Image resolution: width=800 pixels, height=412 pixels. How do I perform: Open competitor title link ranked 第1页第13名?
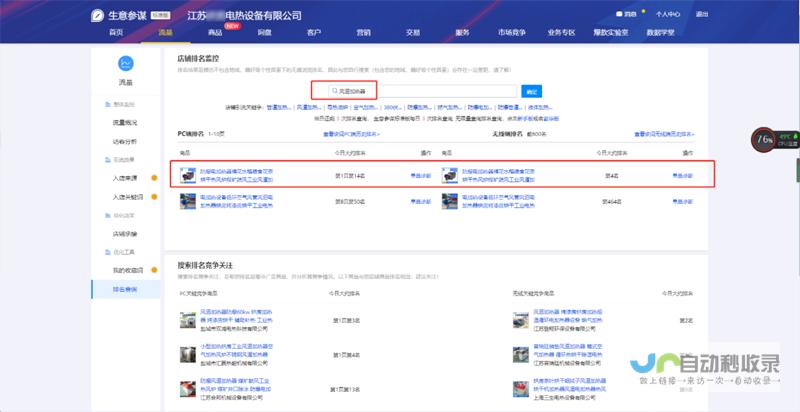(235, 384)
